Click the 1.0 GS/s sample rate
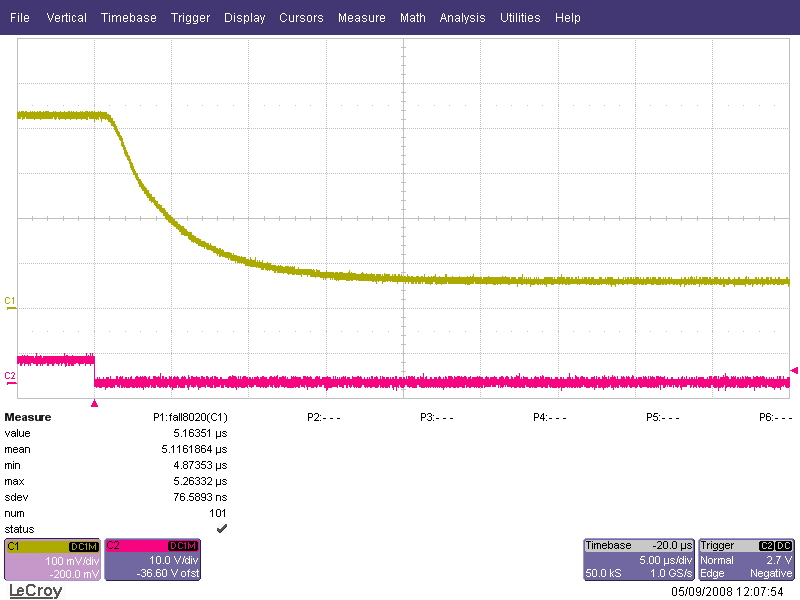 (671, 573)
